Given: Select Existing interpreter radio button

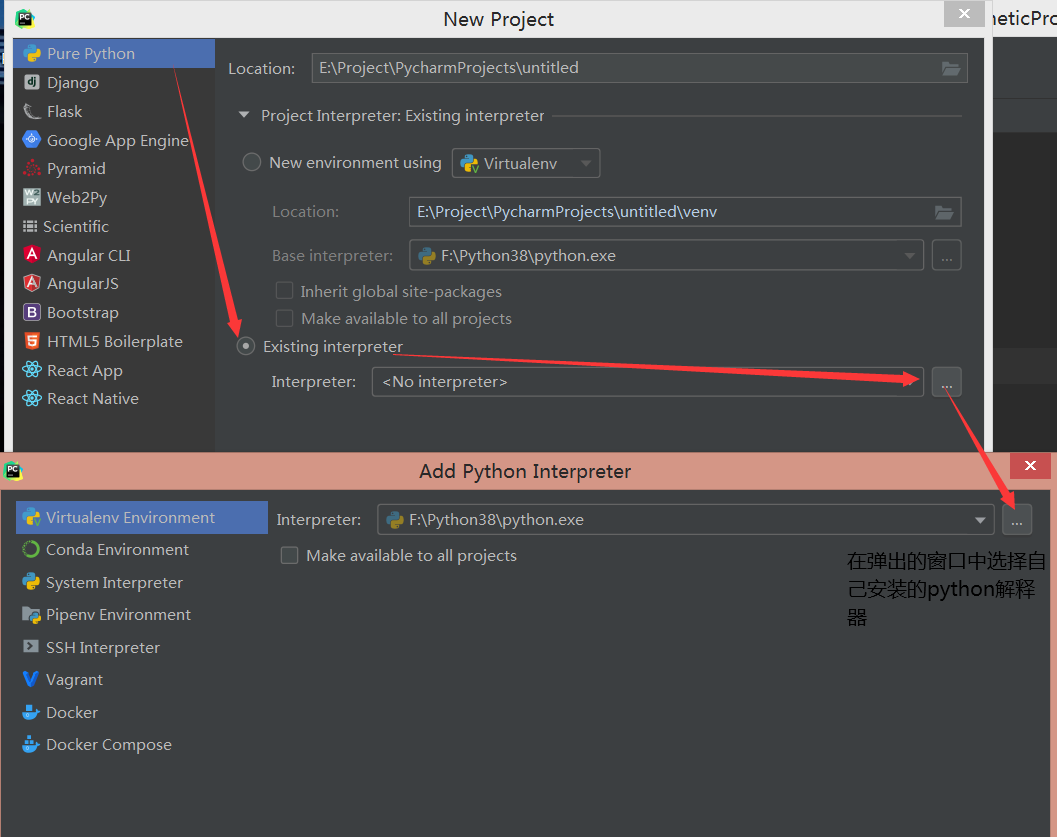Looking at the screenshot, I should [246, 346].
